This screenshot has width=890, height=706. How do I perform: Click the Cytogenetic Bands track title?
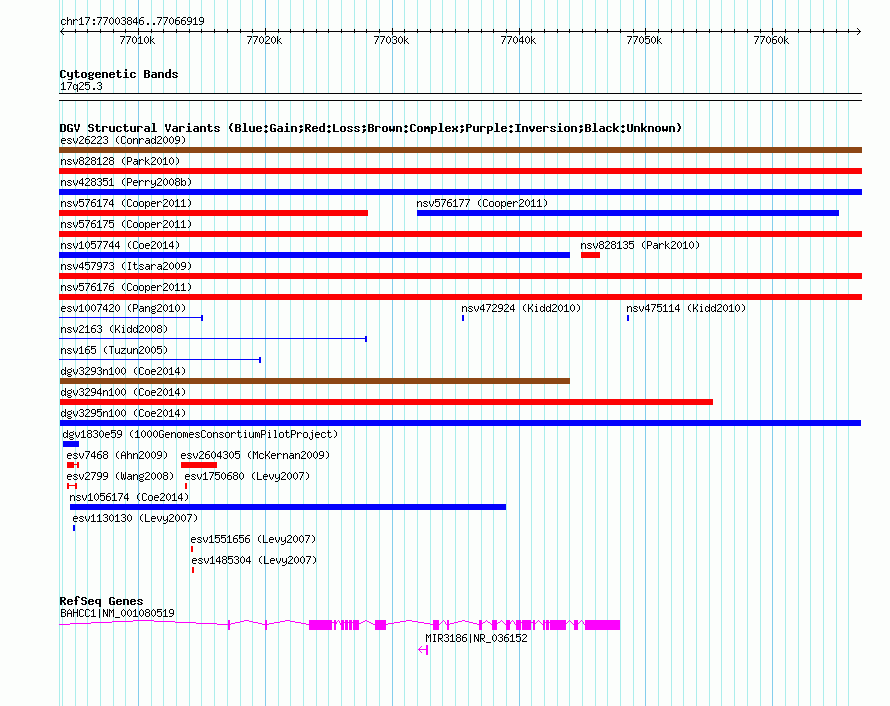(119, 74)
